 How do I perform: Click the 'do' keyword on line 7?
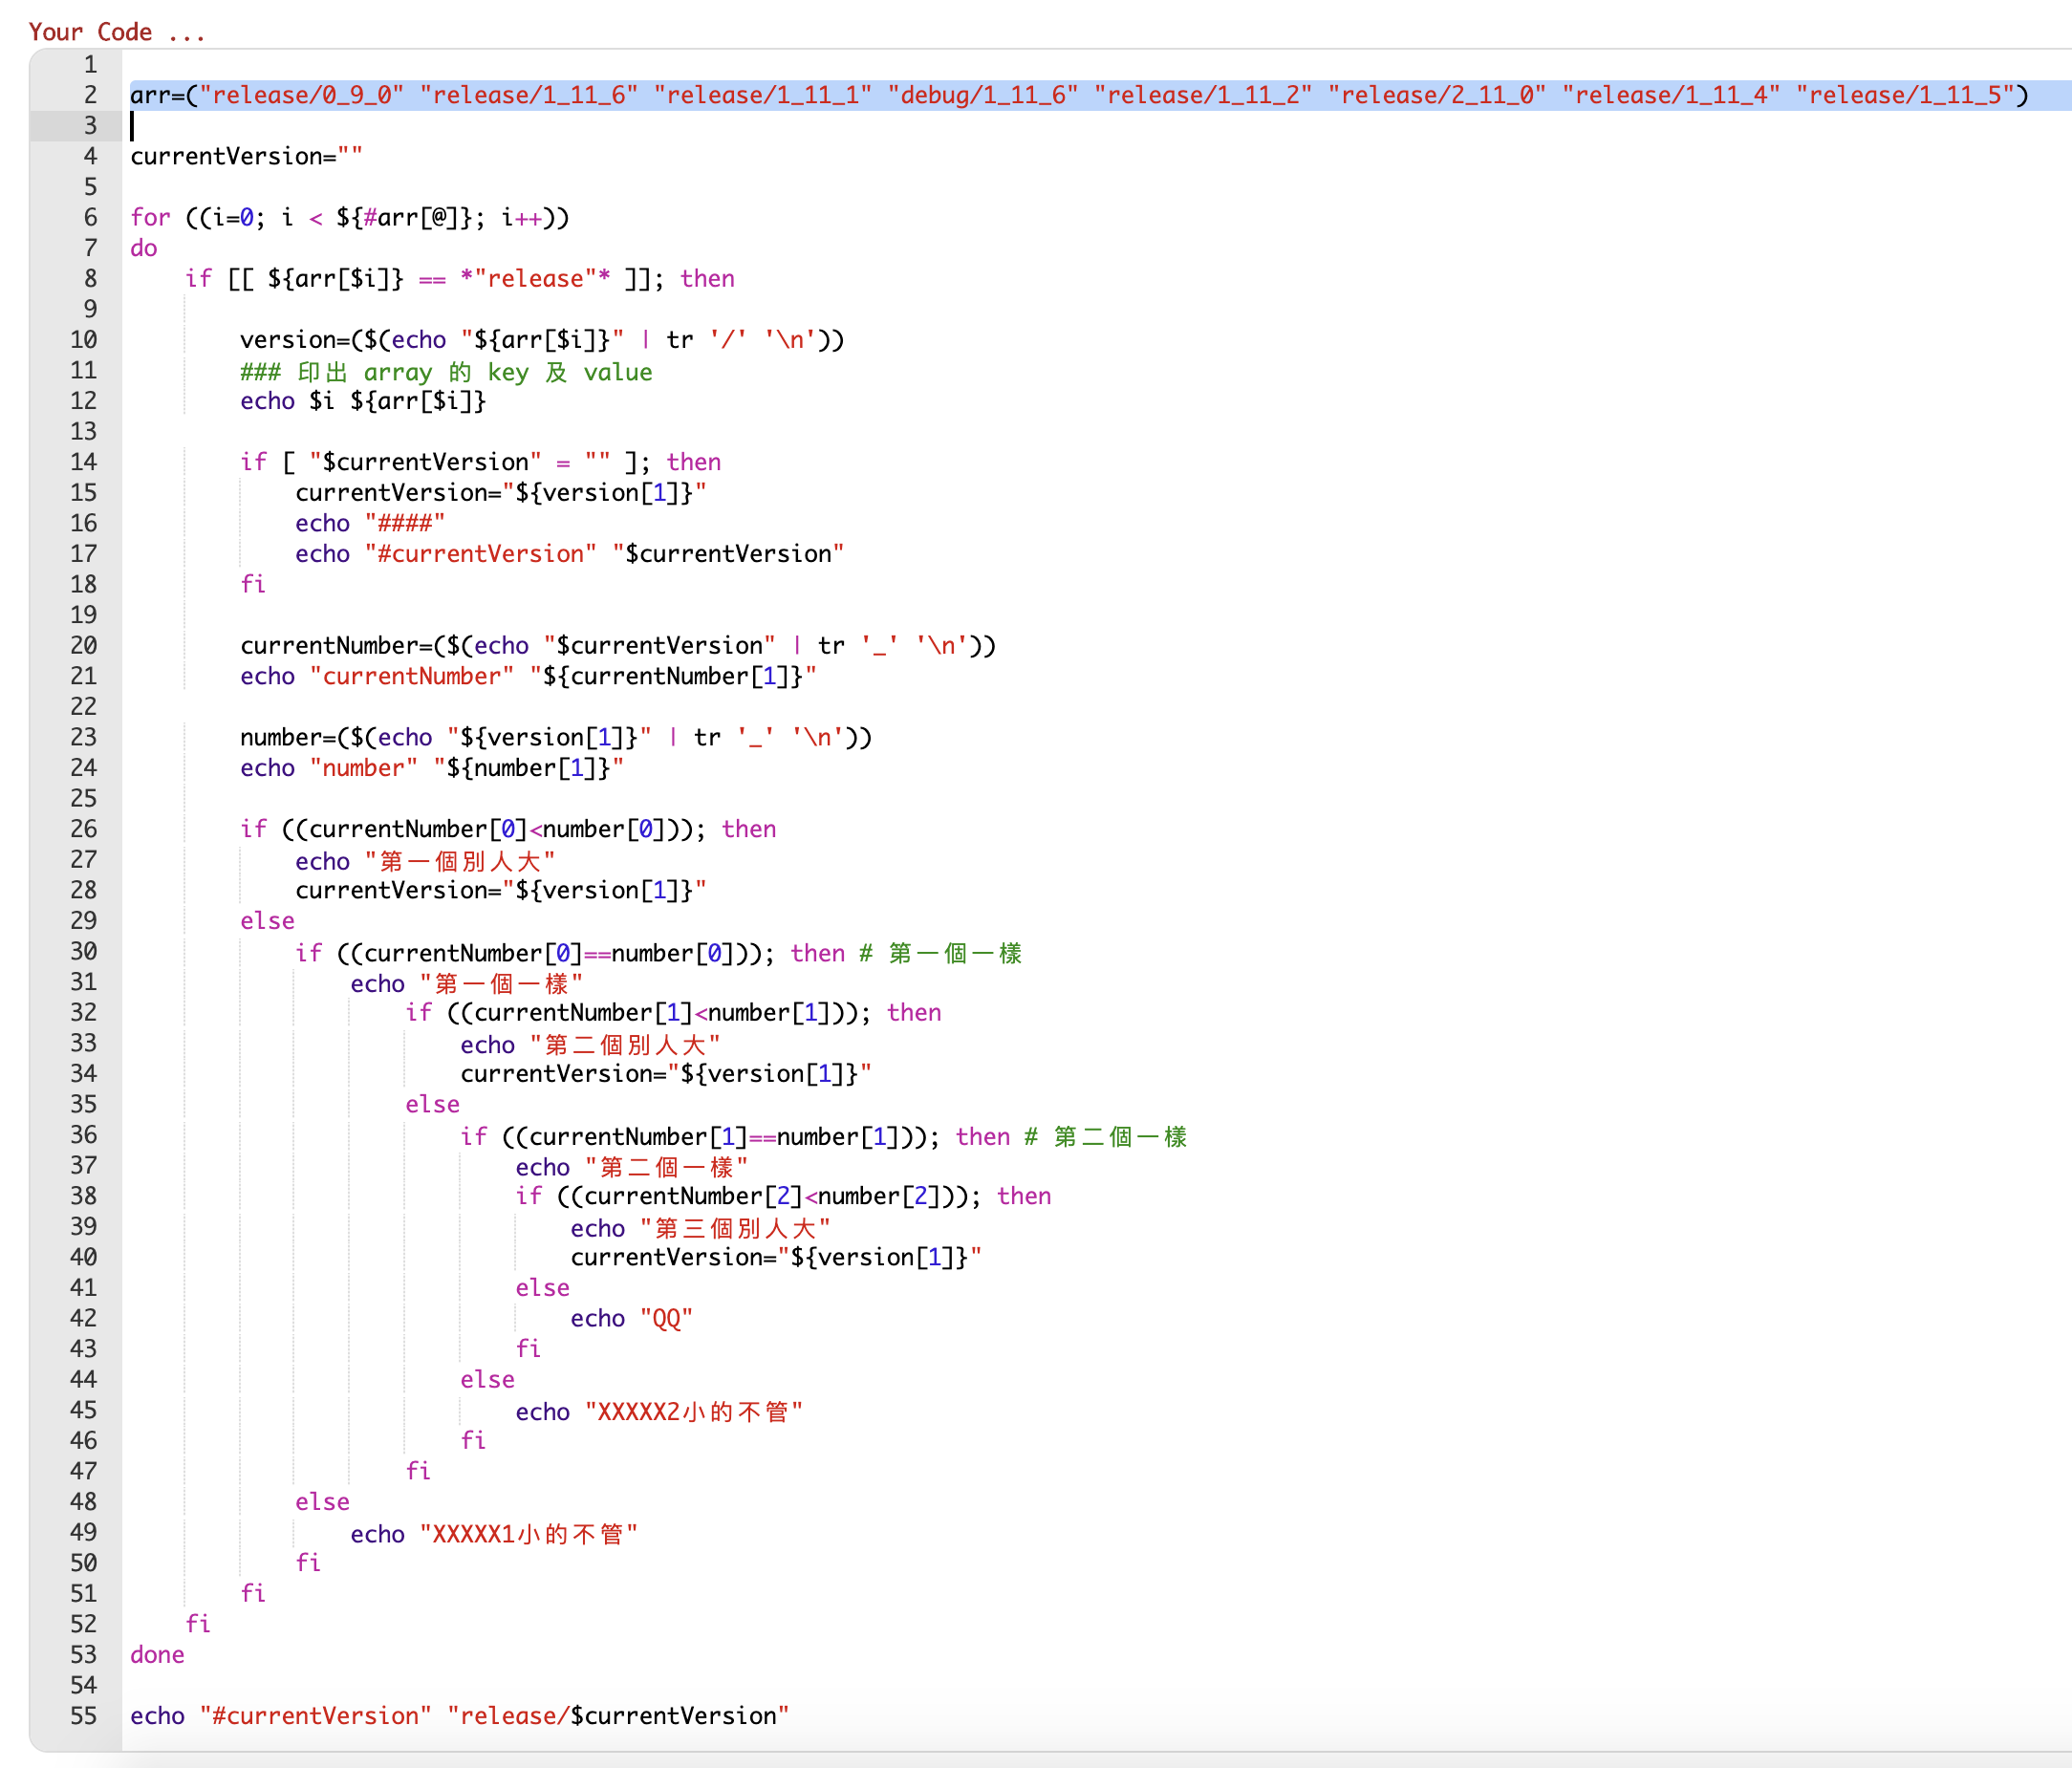144,248
